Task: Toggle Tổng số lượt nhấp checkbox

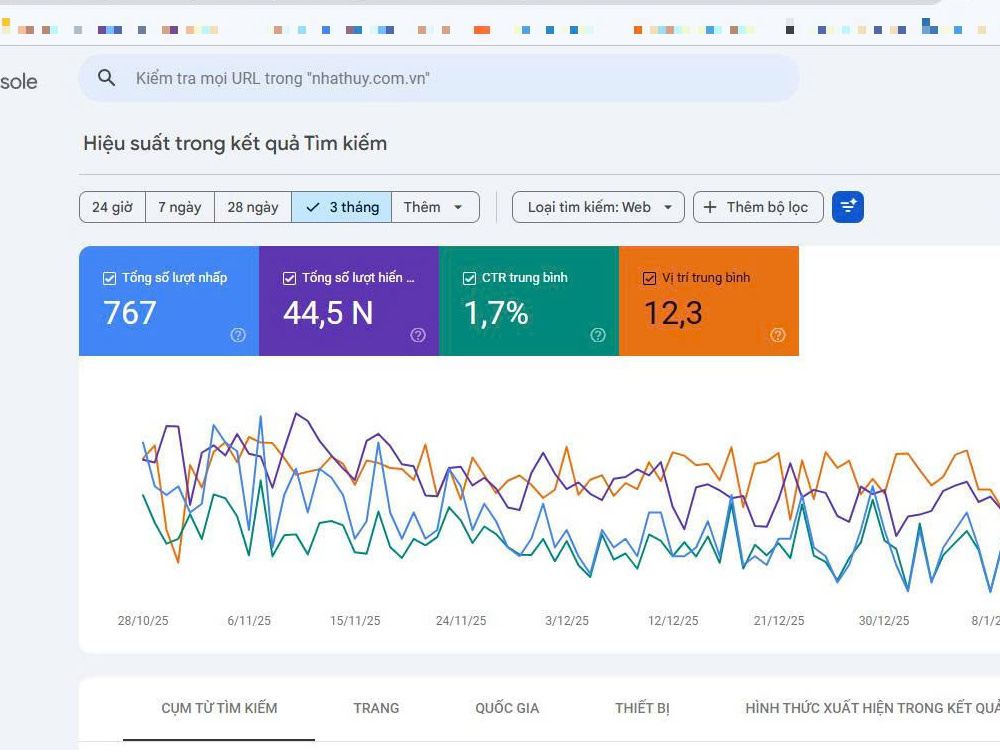Action: [110, 278]
